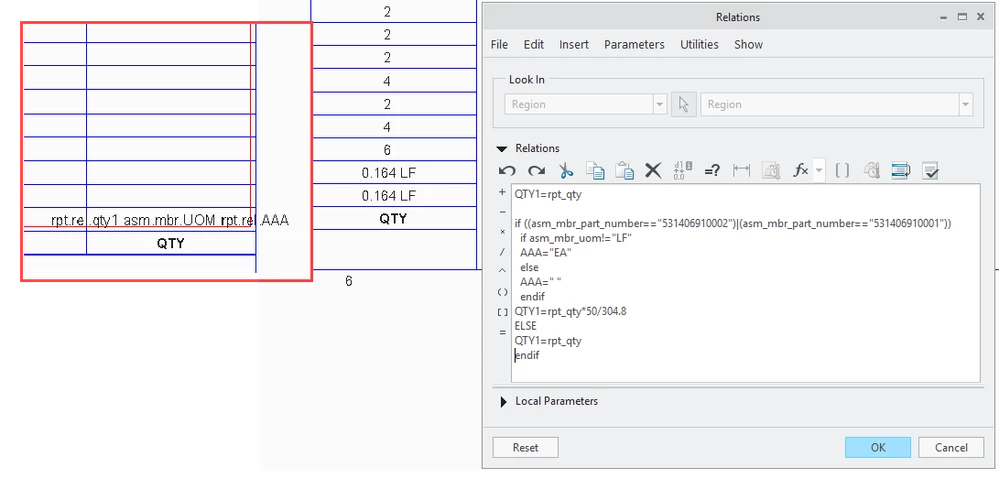Screen dimensions: 999x479
Task: Insert square brackets from side palette
Action: (502, 312)
